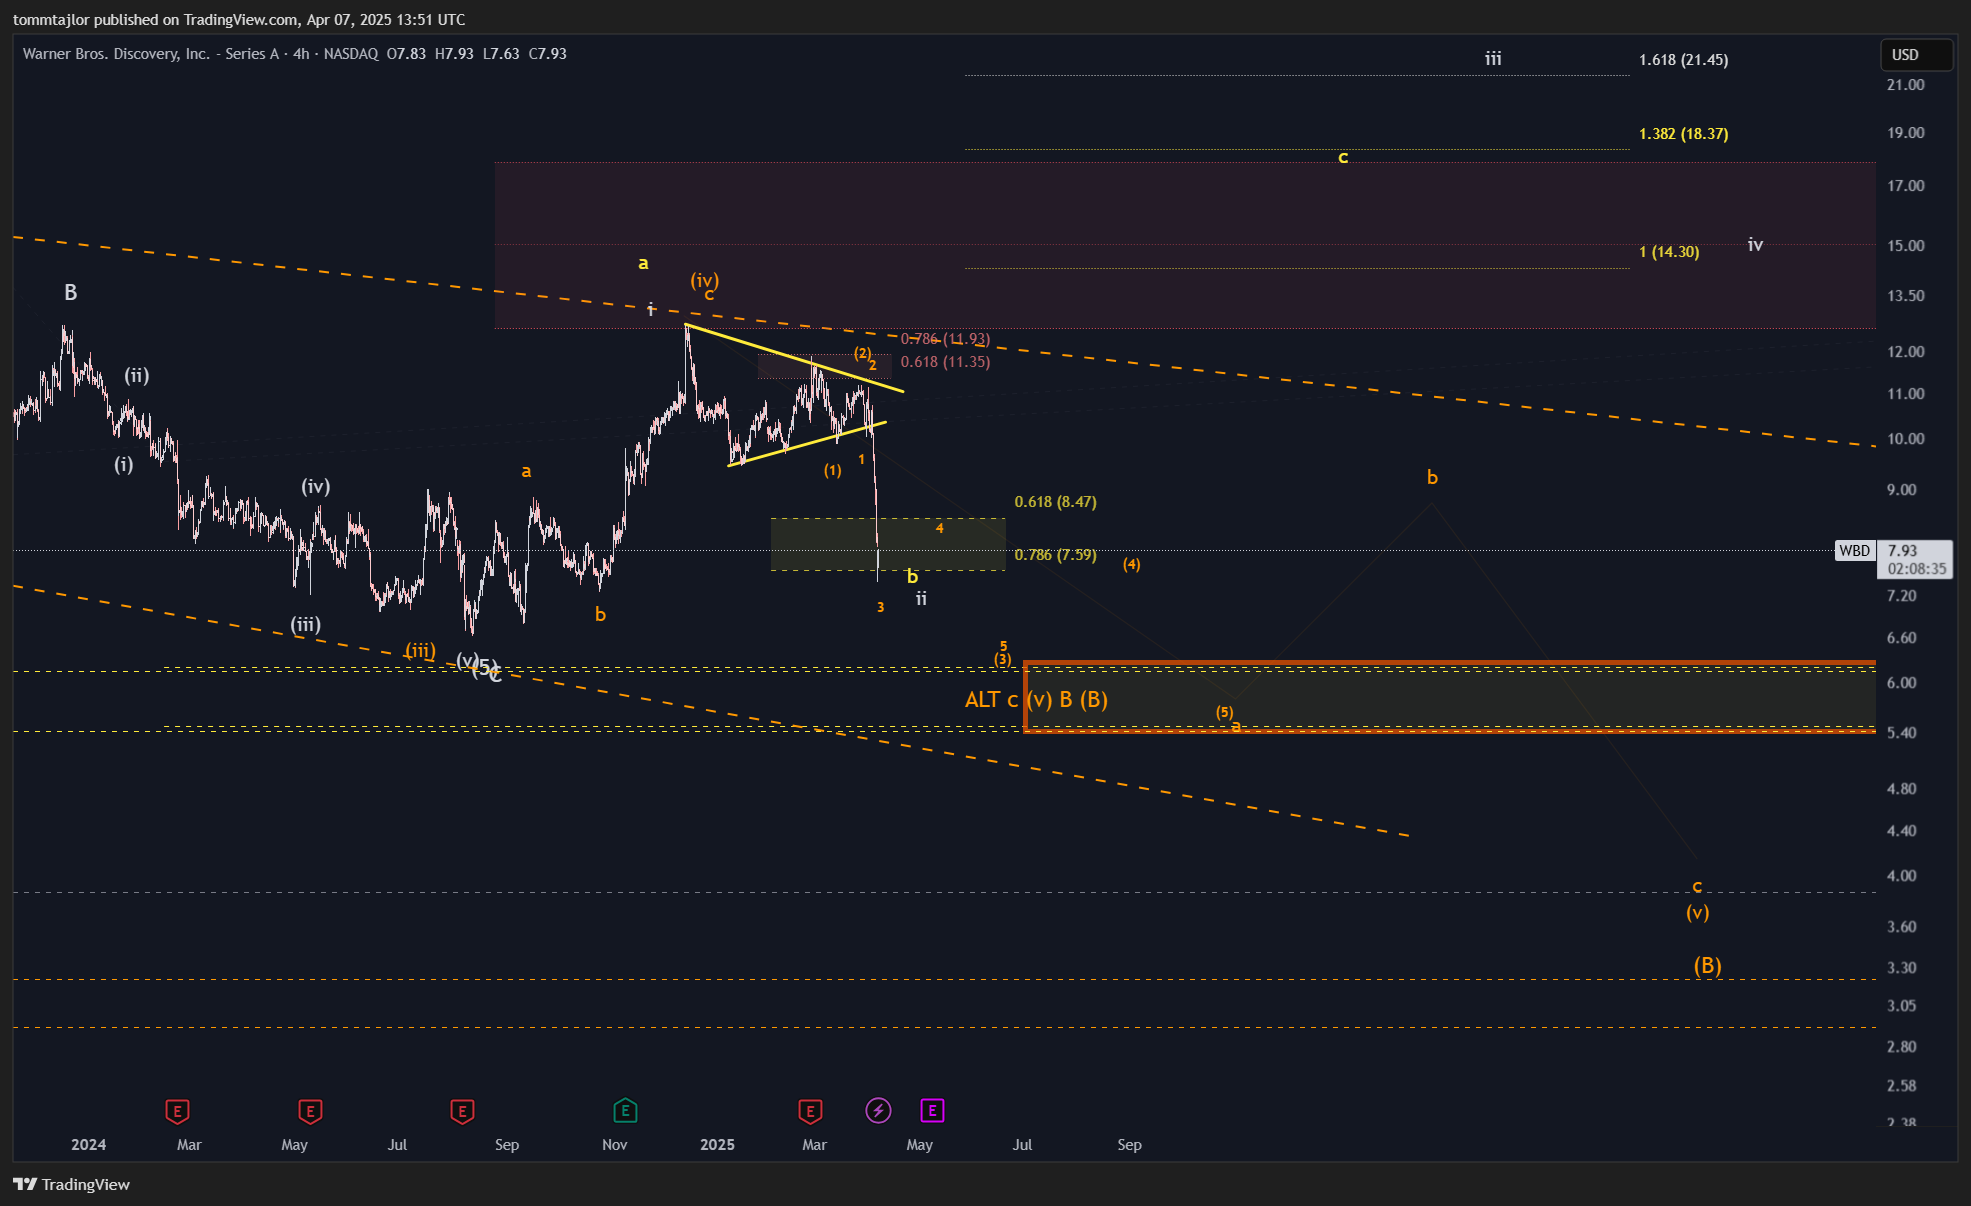Click the orange (iv) label near the peak
Image resolution: width=1971 pixels, height=1206 pixels.
(x=705, y=281)
